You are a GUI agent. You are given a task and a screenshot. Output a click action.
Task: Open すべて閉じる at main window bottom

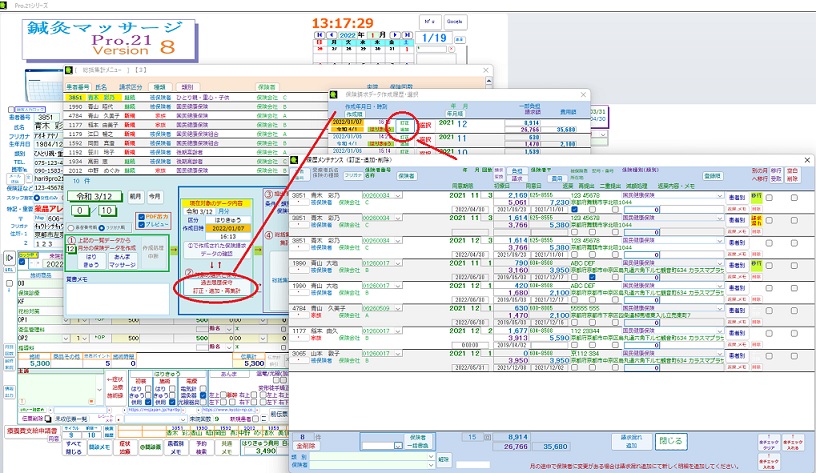(73, 448)
